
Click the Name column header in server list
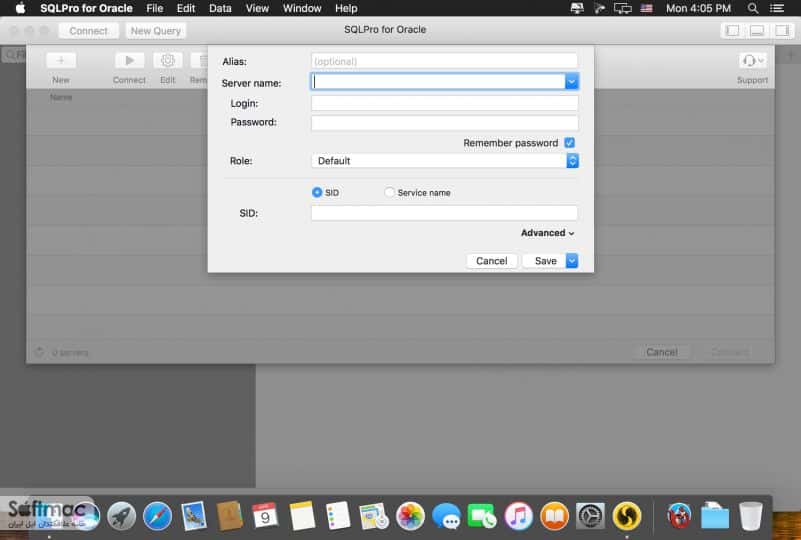61,97
